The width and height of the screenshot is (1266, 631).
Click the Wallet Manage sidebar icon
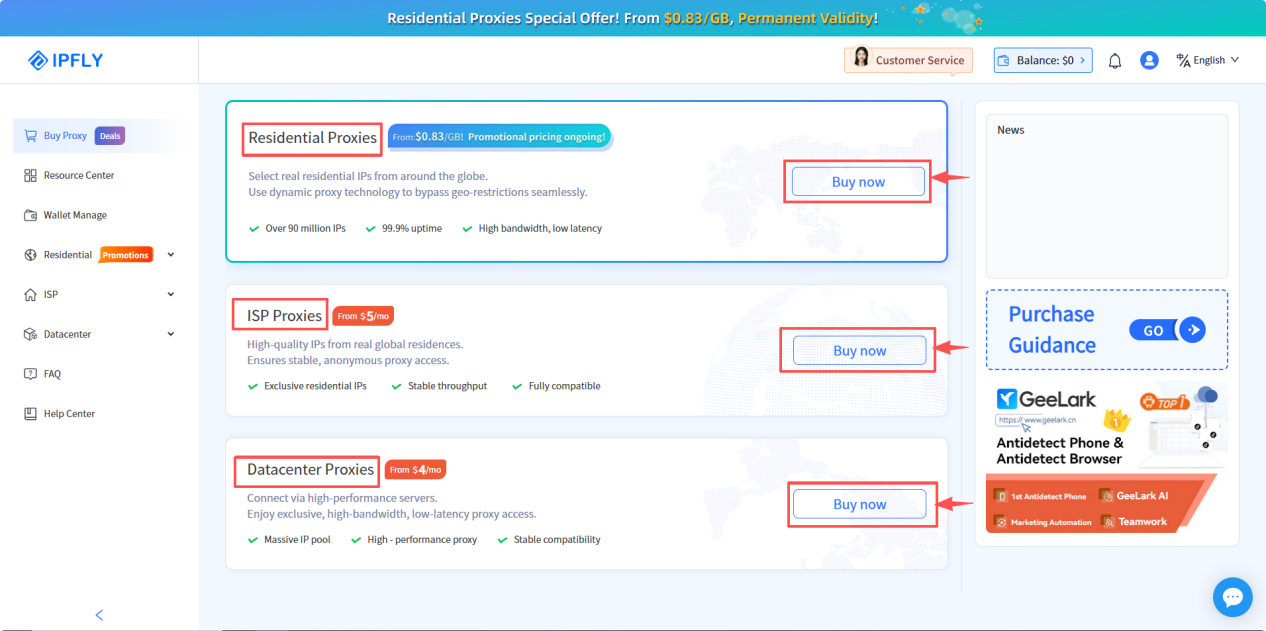point(30,215)
